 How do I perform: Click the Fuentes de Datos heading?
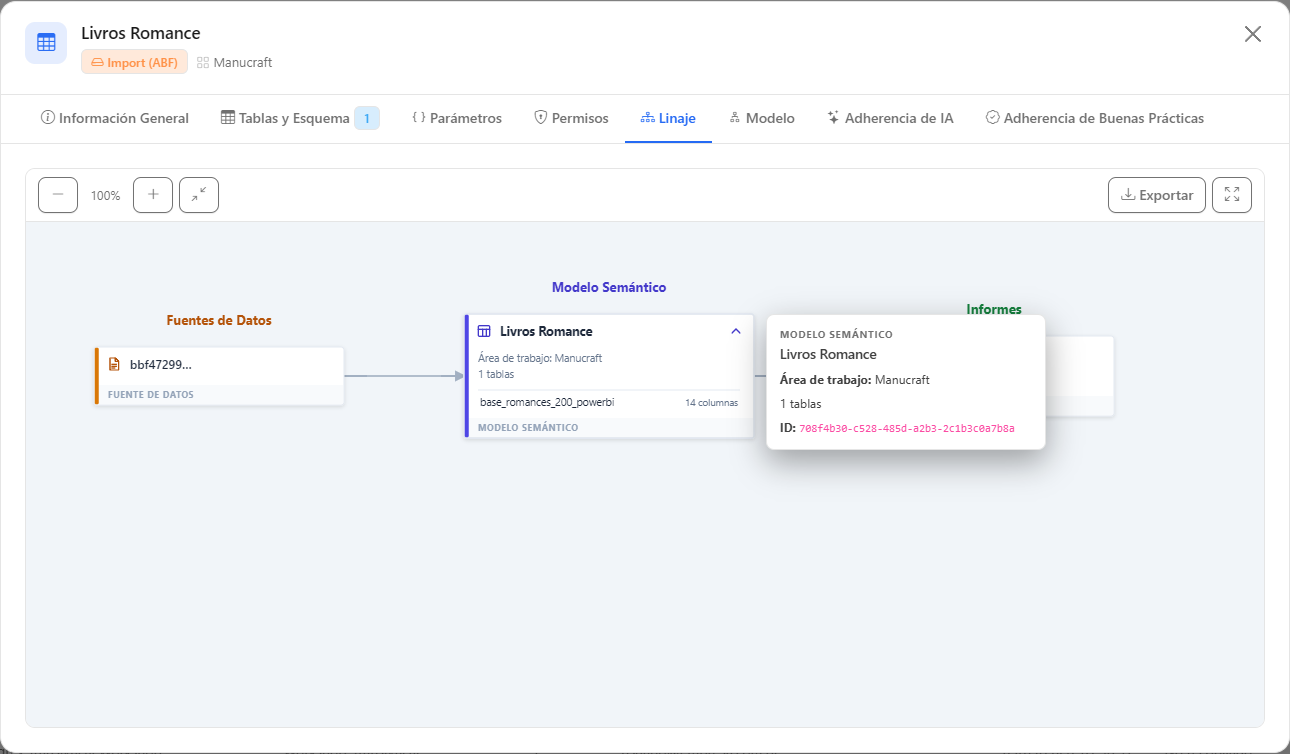tap(219, 320)
